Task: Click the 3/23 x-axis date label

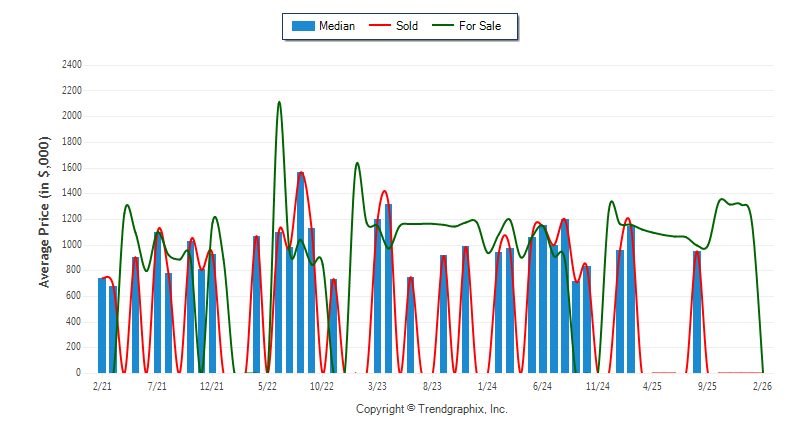Action: [377, 385]
